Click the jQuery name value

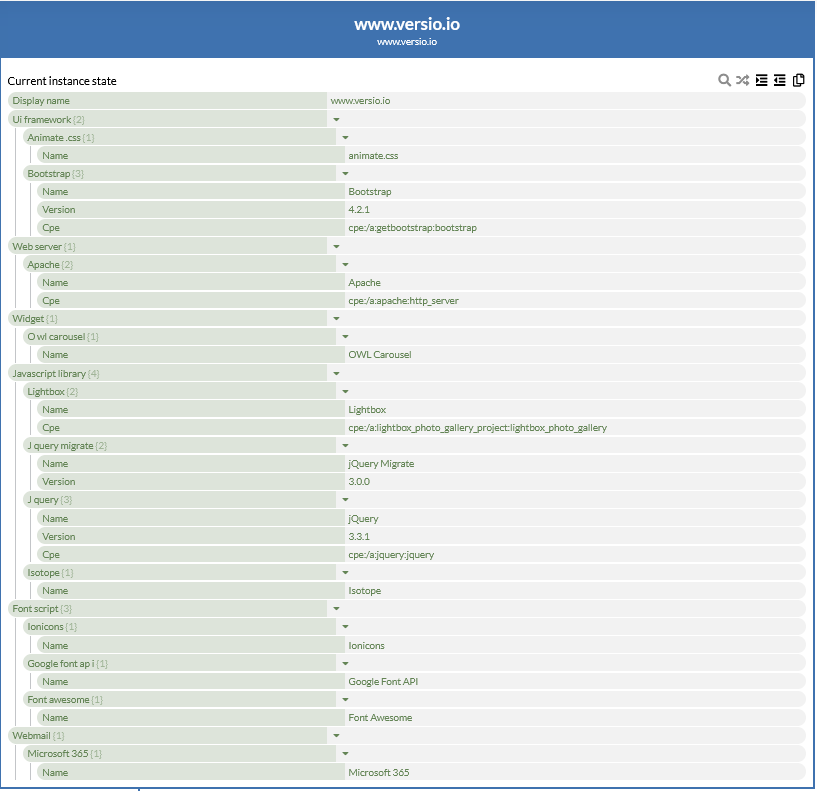coord(363,519)
